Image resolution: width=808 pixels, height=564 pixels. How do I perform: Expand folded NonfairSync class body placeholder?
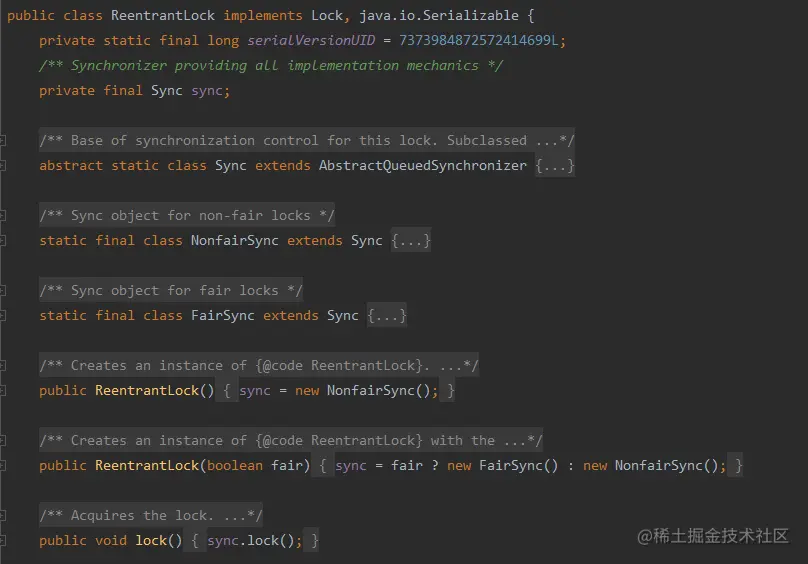(x=411, y=241)
